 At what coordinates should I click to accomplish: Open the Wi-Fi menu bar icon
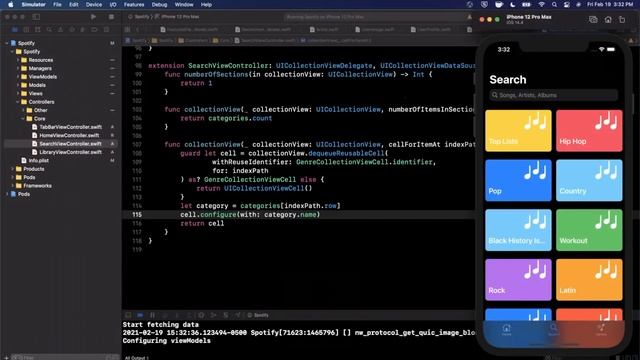(541, 4)
